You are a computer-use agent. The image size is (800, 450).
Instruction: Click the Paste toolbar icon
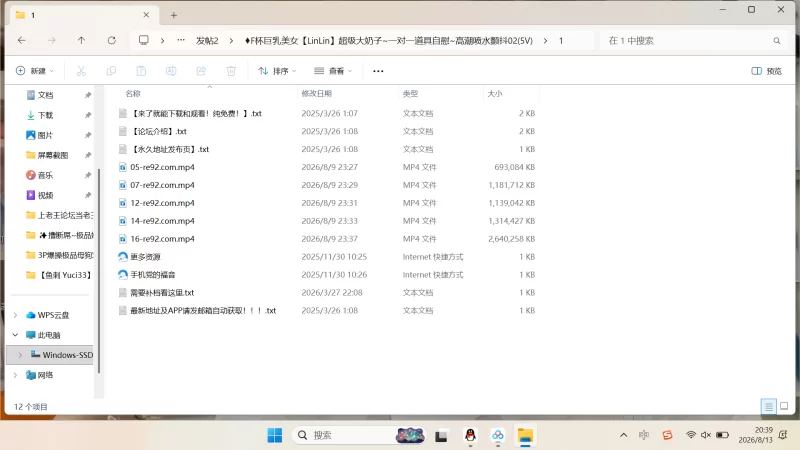pyautogui.click(x=141, y=71)
